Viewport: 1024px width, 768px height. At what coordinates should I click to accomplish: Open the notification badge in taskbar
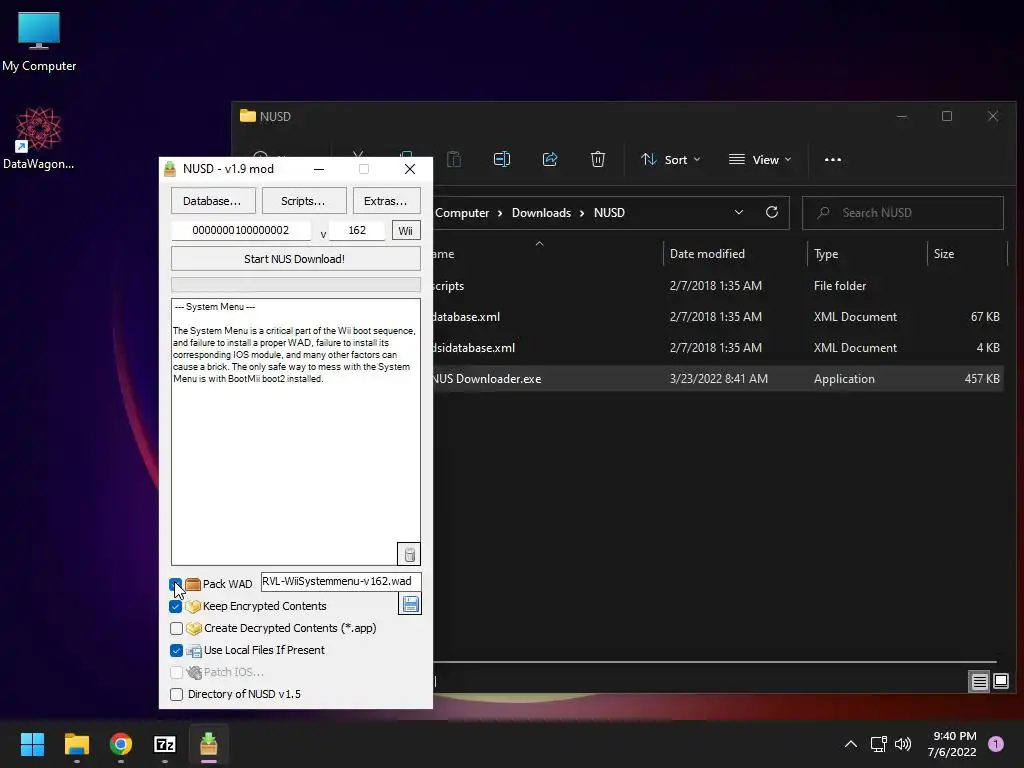[x=996, y=743]
